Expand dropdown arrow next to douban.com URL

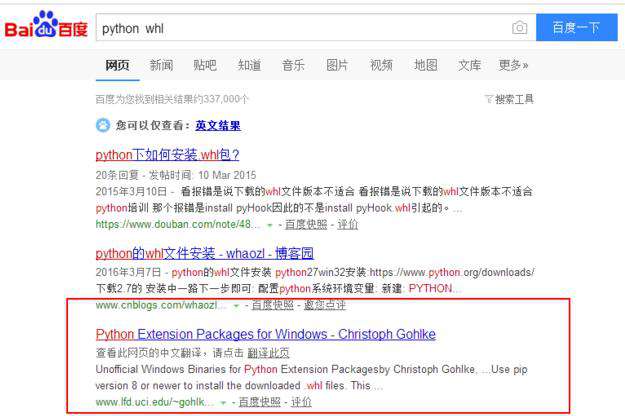(x=270, y=225)
